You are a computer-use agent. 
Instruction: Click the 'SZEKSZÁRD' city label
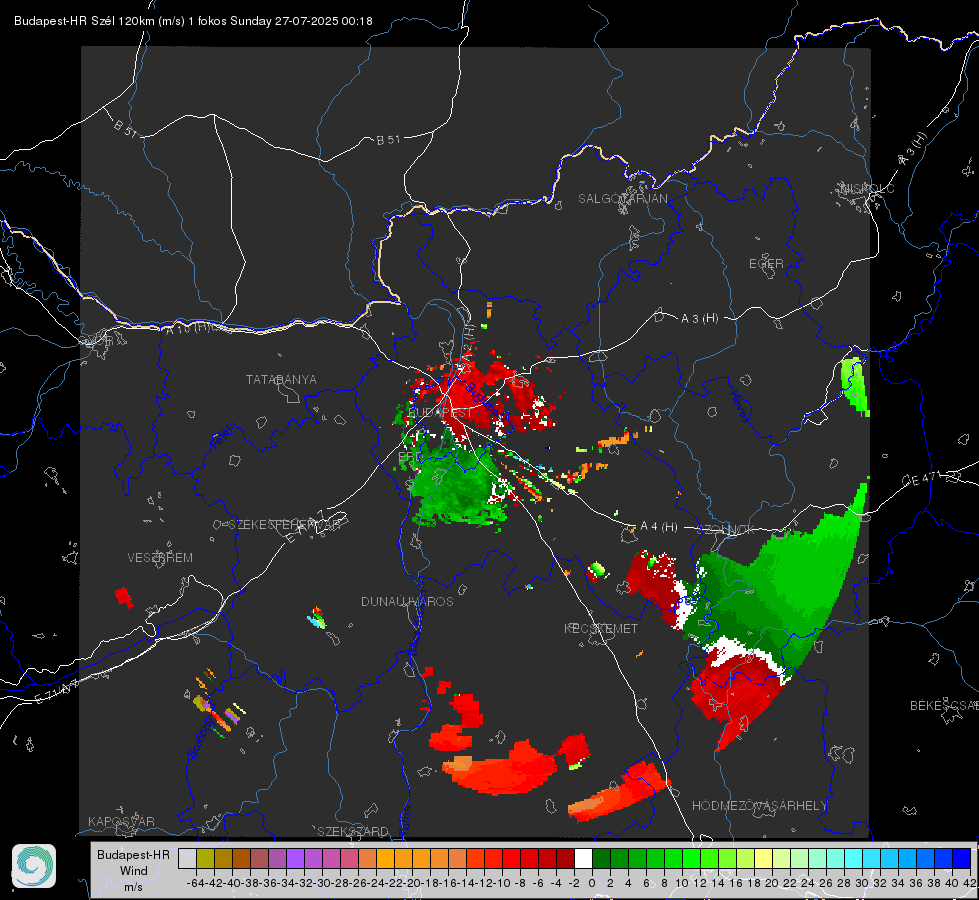(x=353, y=831)
